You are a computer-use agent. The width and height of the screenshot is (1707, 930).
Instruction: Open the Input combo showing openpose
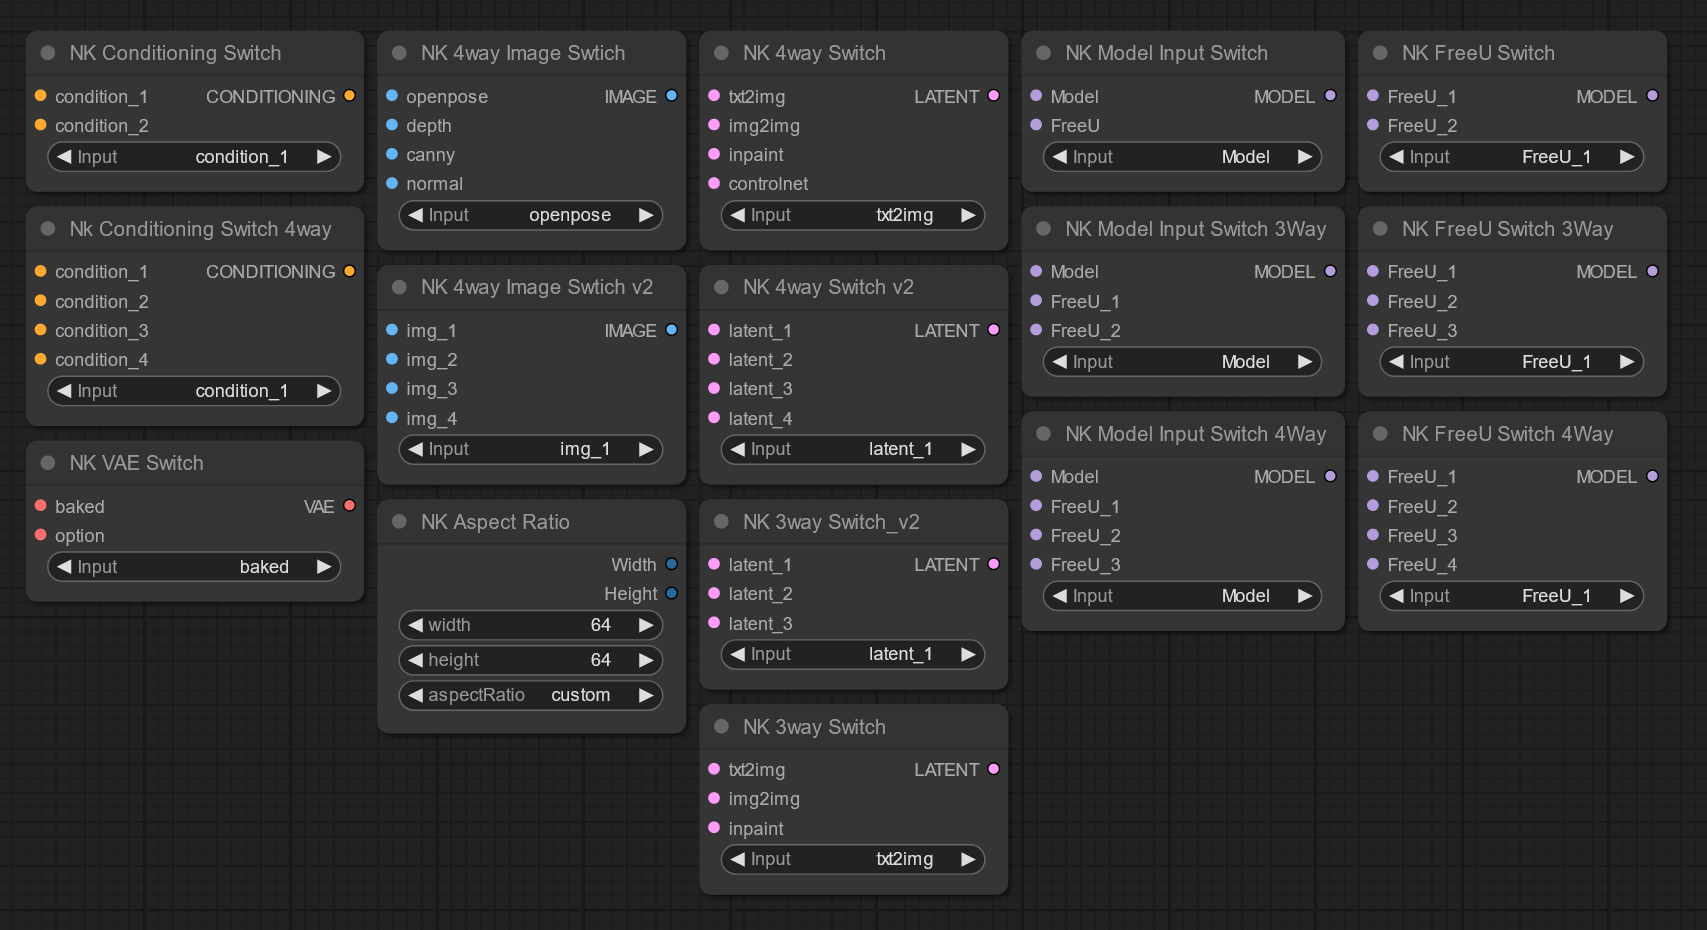click(531, 215)
